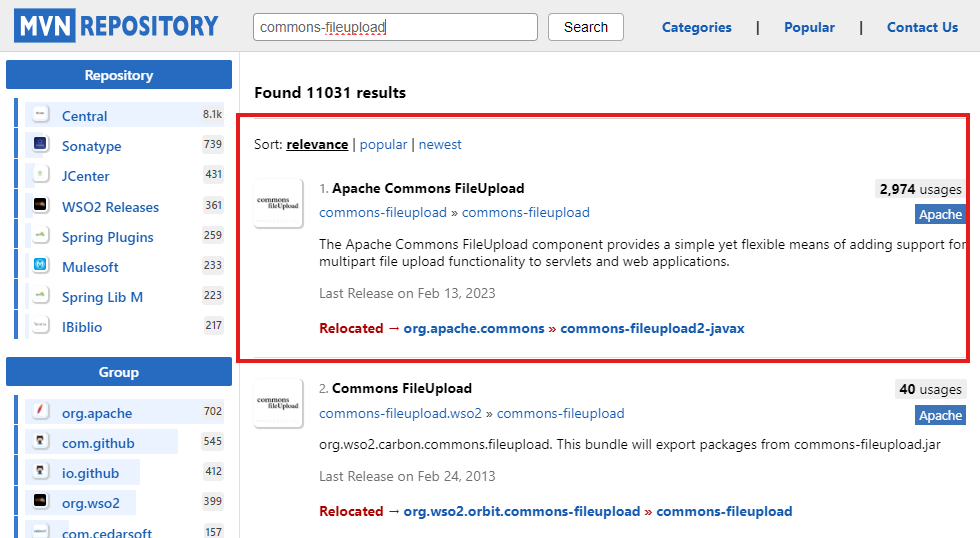The height and width of the screenshot is (538, 980).
Task: Sort results by relevance
Action: (x=317, y=144)
